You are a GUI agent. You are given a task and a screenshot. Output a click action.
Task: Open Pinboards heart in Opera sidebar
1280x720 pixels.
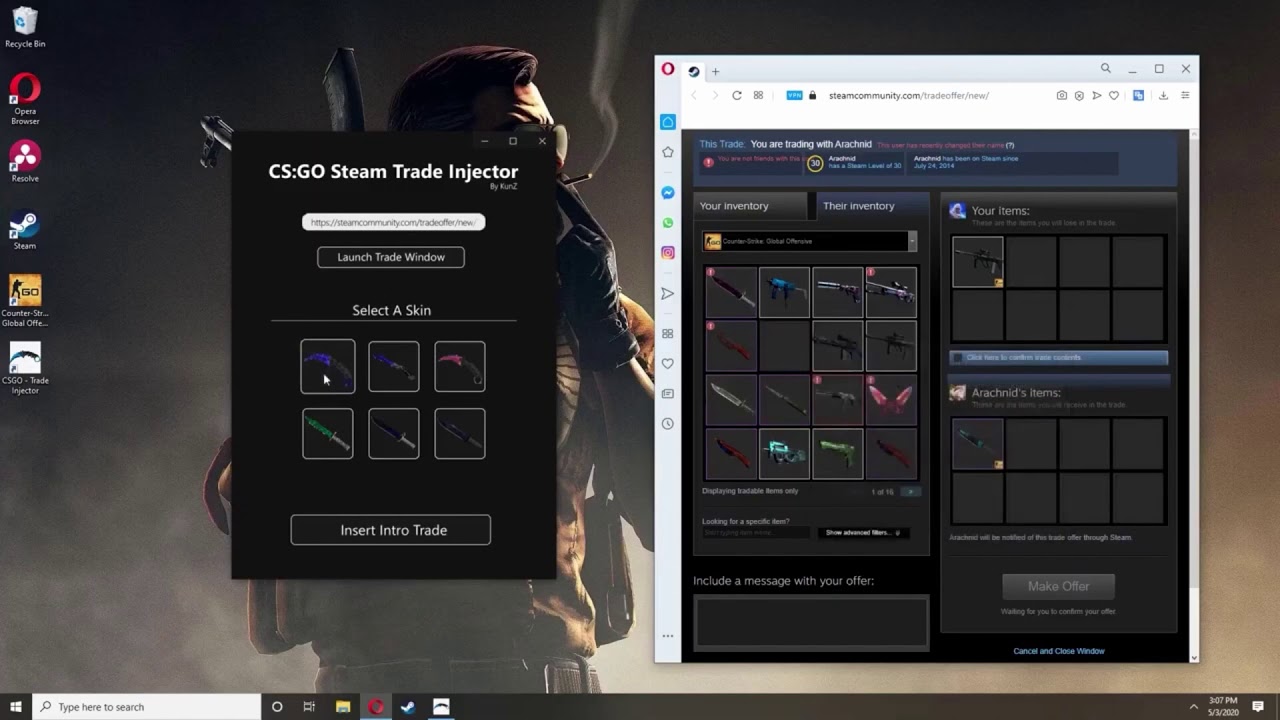pos(668,363)
